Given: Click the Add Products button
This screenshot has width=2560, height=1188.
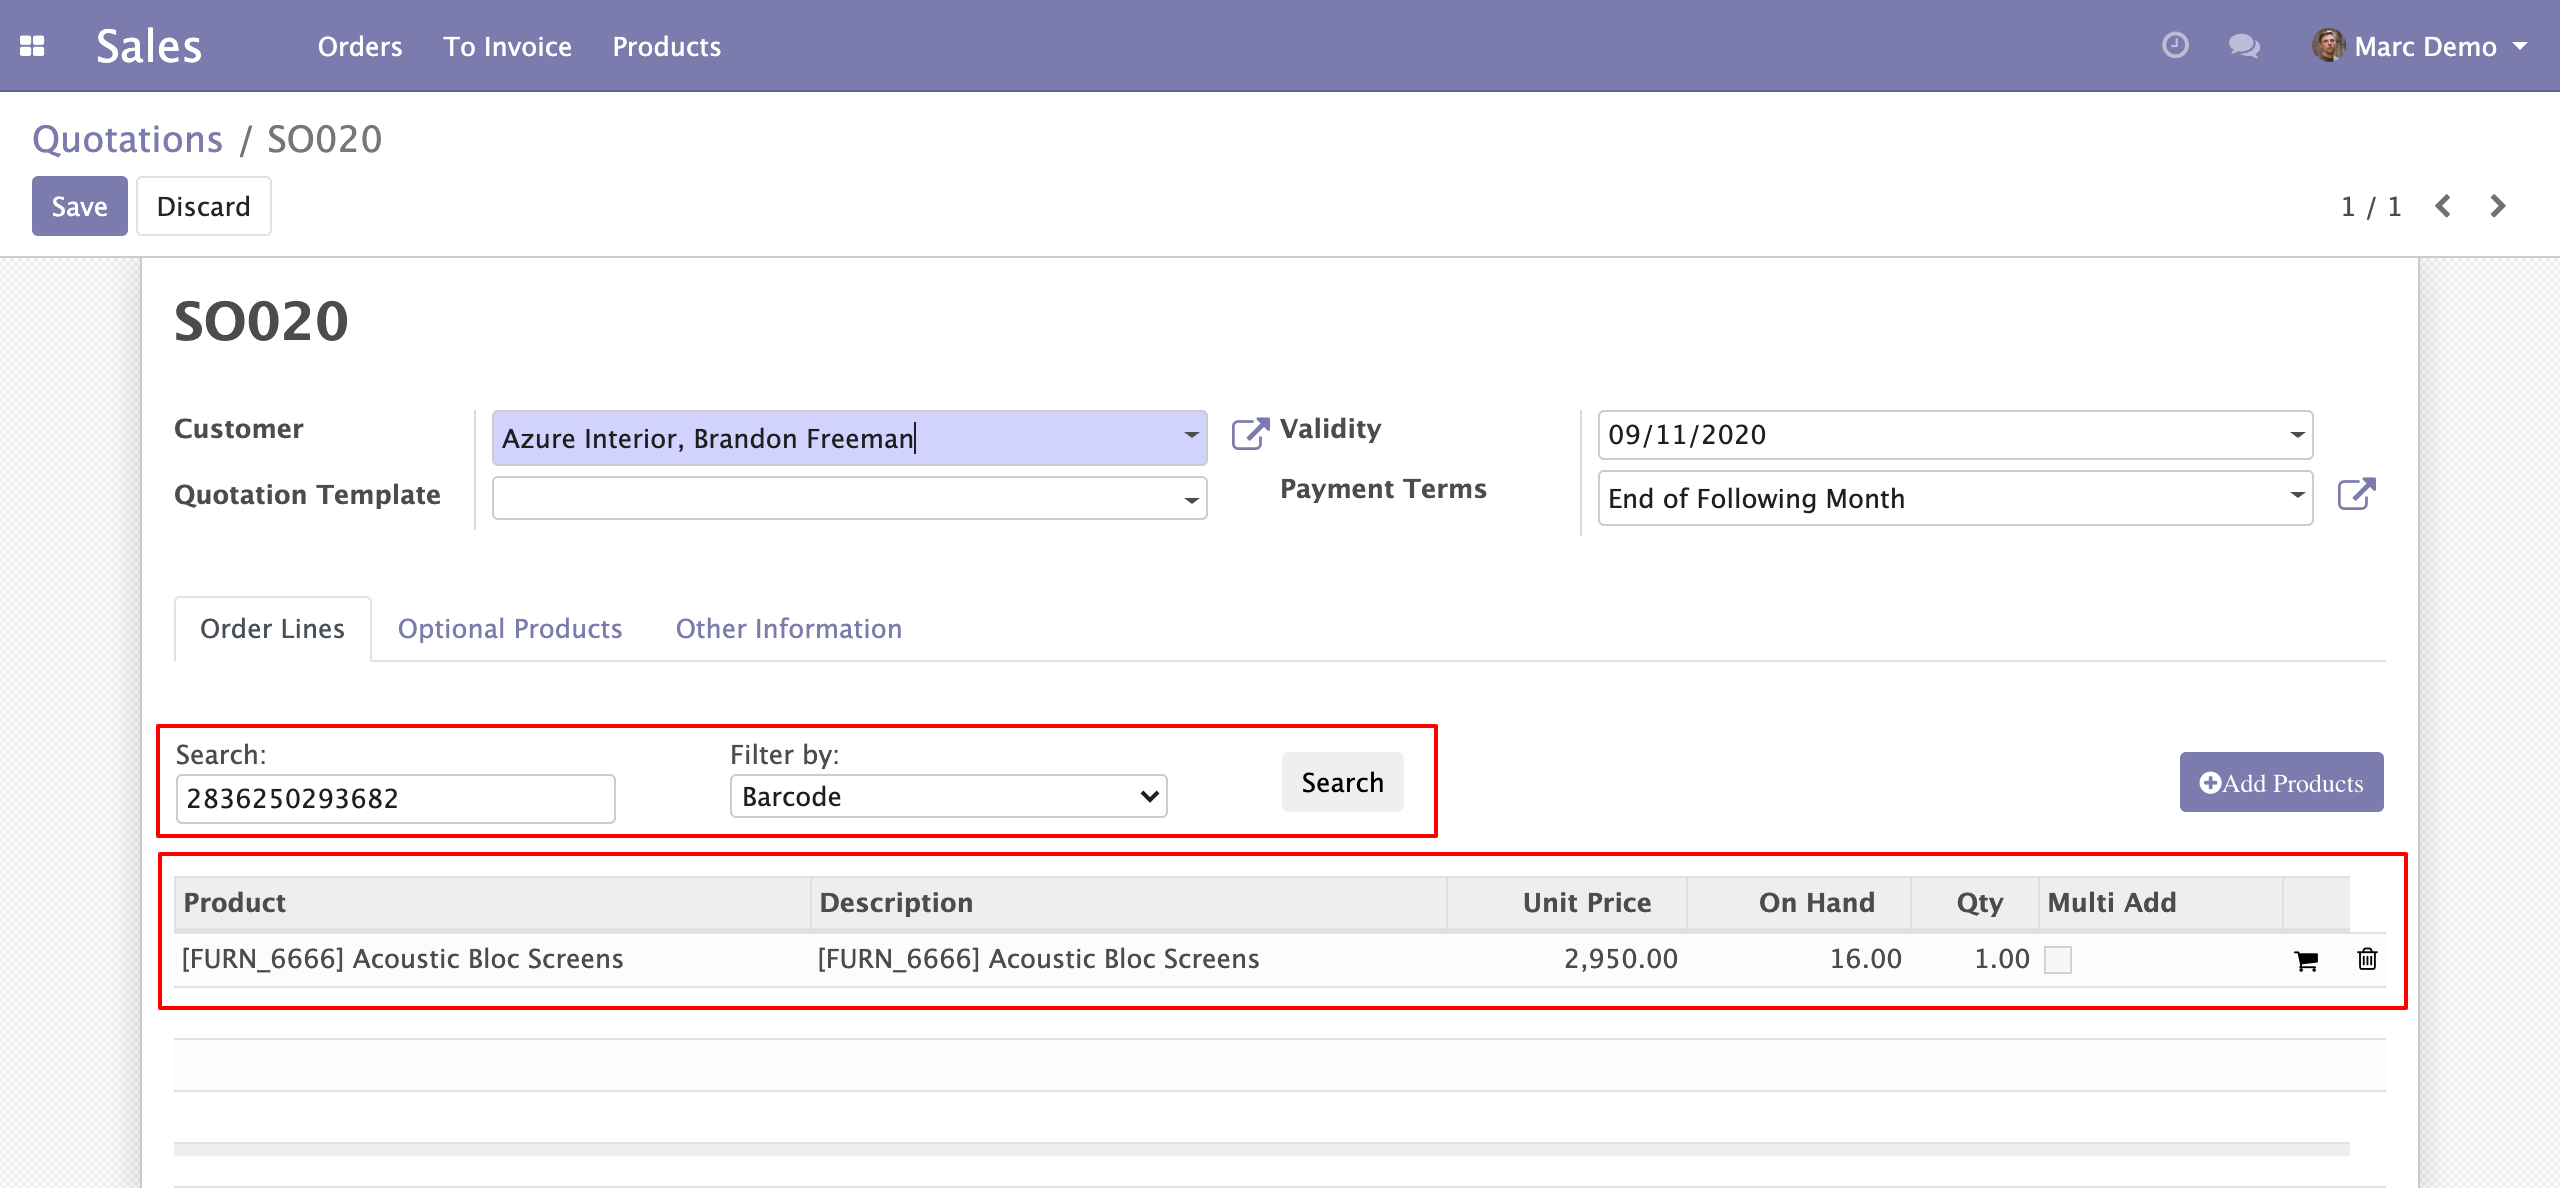Looking at the screenshot, I should pyautogui.click(x=2281, y=782).
